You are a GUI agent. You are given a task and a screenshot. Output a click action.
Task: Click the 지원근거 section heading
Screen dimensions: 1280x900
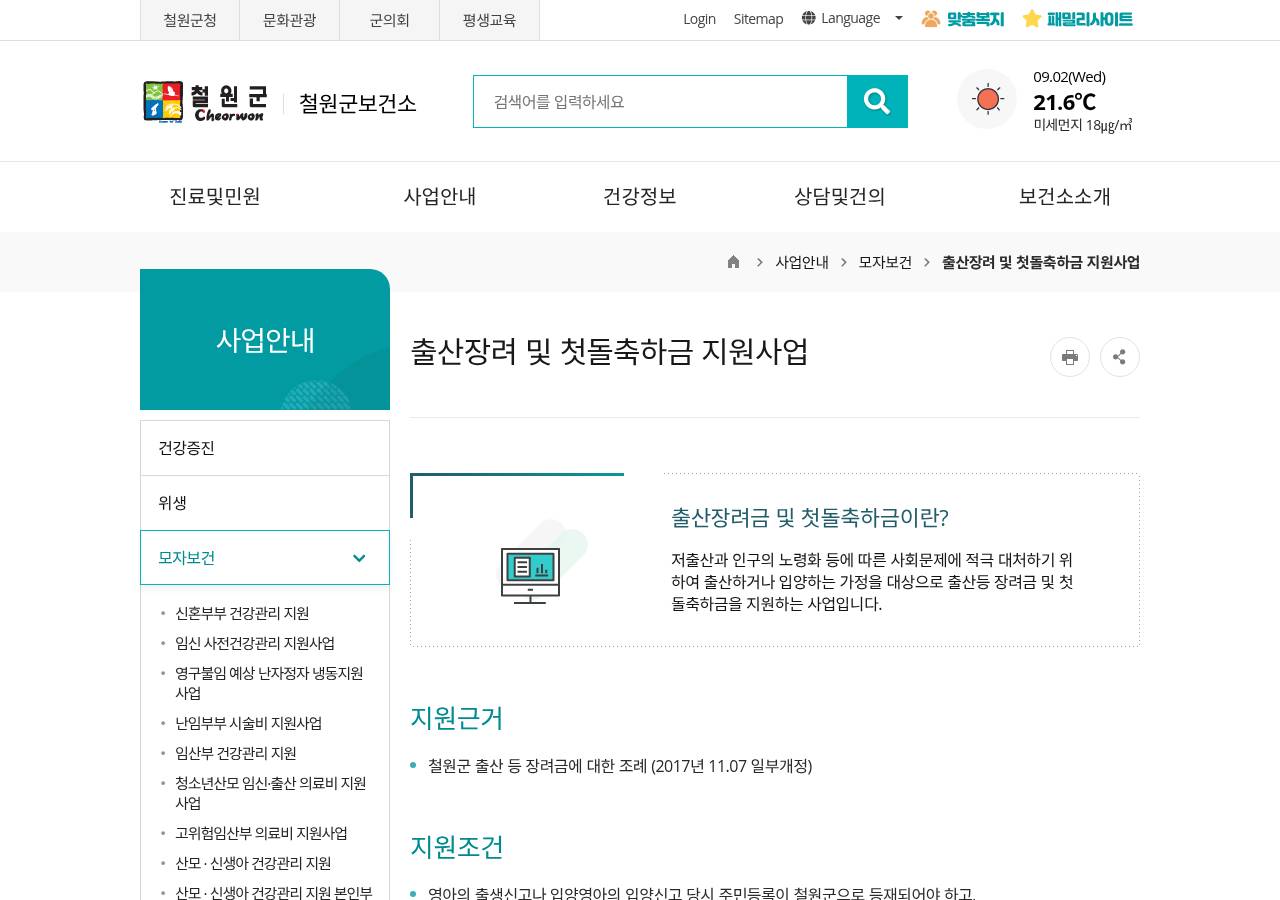coord(457,718)
